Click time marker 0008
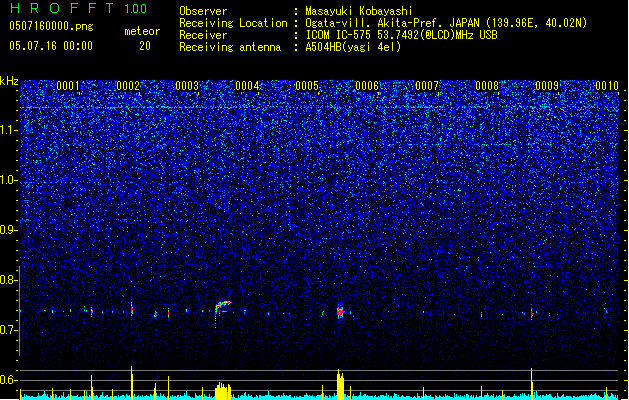 point(487,85)
